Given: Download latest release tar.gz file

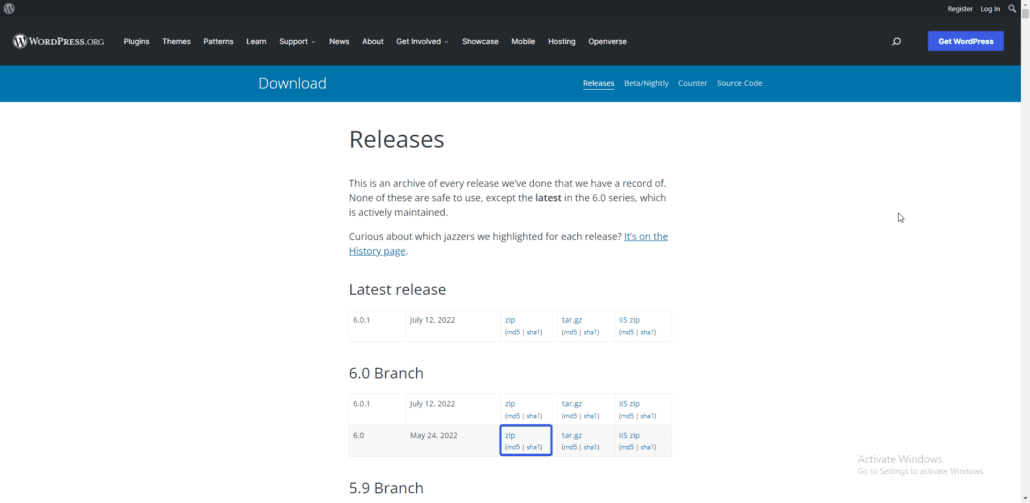Looking at the screenshot, I should point(571,320).
